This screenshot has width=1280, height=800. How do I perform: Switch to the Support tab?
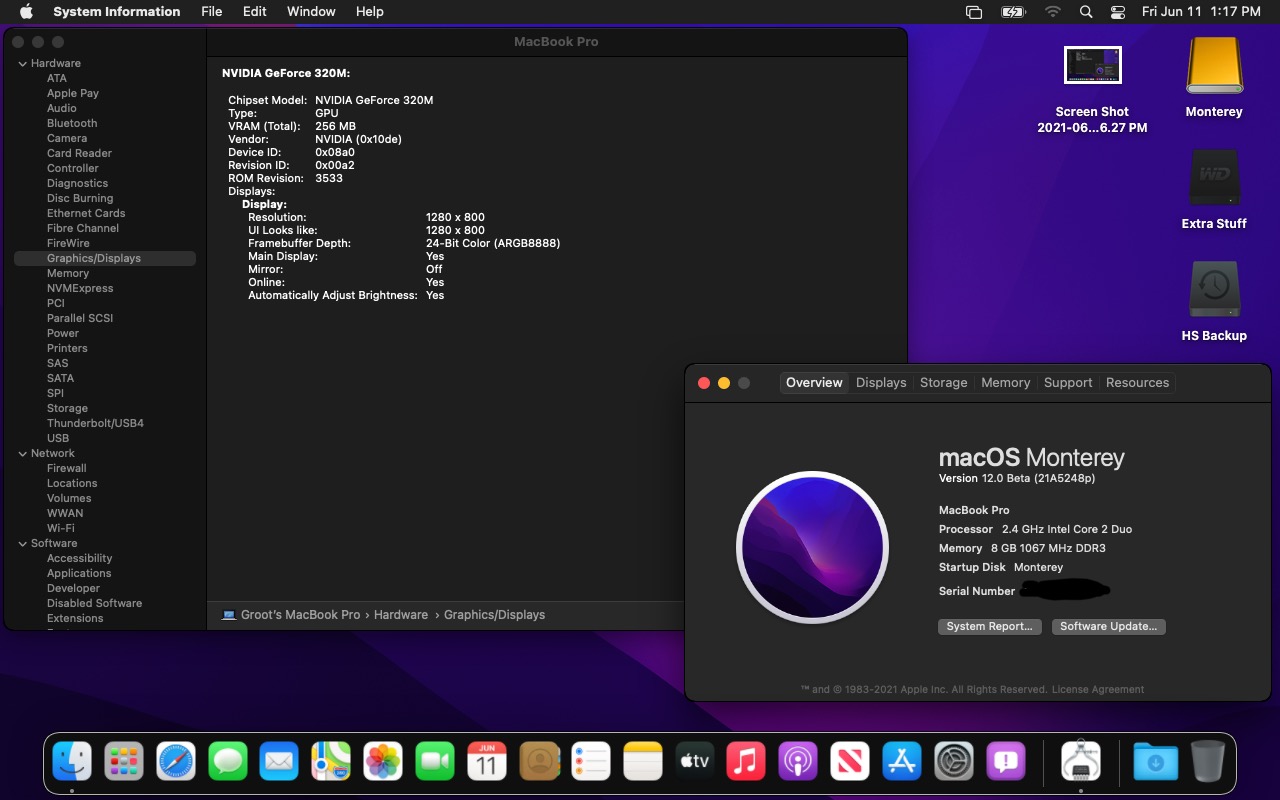point(1068,383)
